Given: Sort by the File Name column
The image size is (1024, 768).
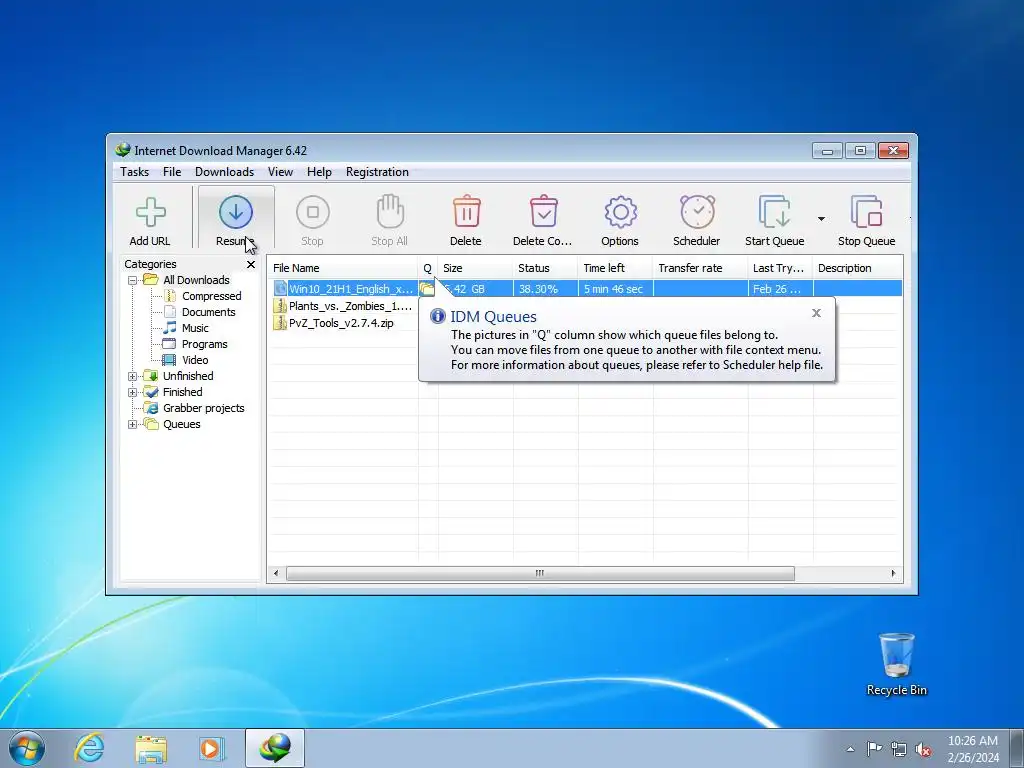Looking at the screenshot, I should point(342,268).
